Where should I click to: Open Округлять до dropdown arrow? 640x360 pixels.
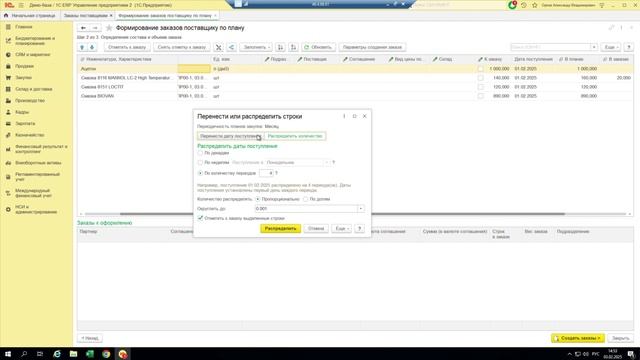coord(360,209)
